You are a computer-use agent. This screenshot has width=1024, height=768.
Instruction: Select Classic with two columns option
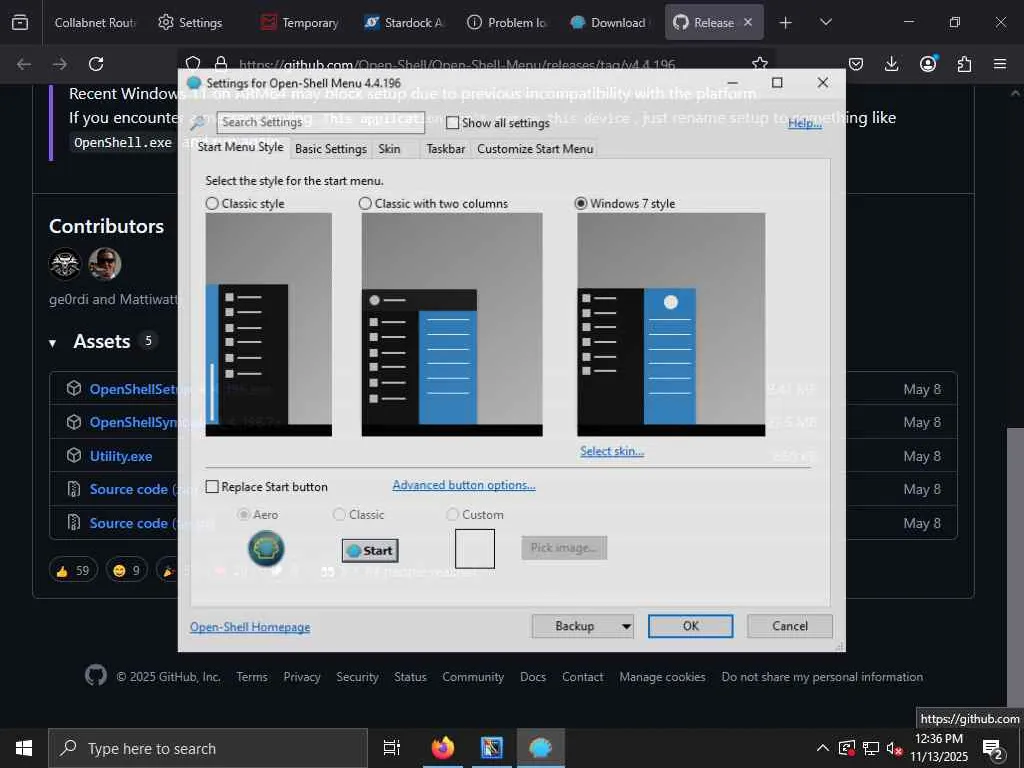366,204
